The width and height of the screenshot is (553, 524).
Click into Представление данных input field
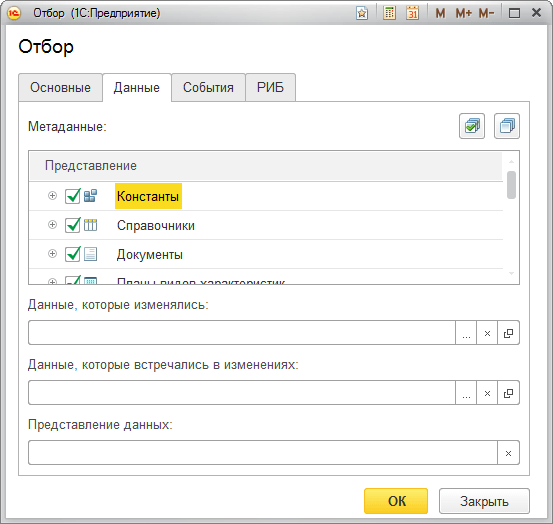263,452
